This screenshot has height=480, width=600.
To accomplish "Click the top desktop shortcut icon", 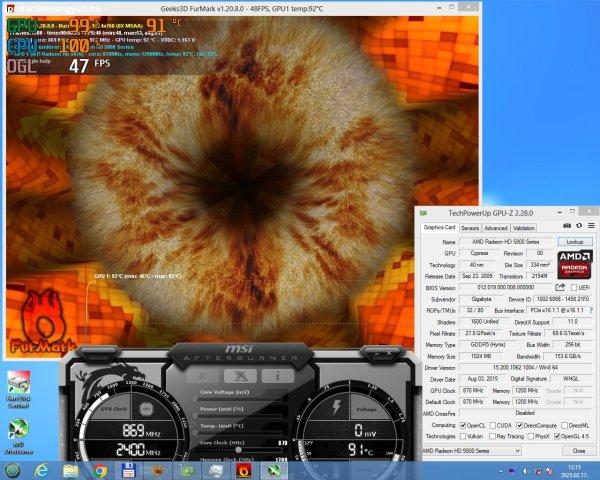I will coord(18,389).
